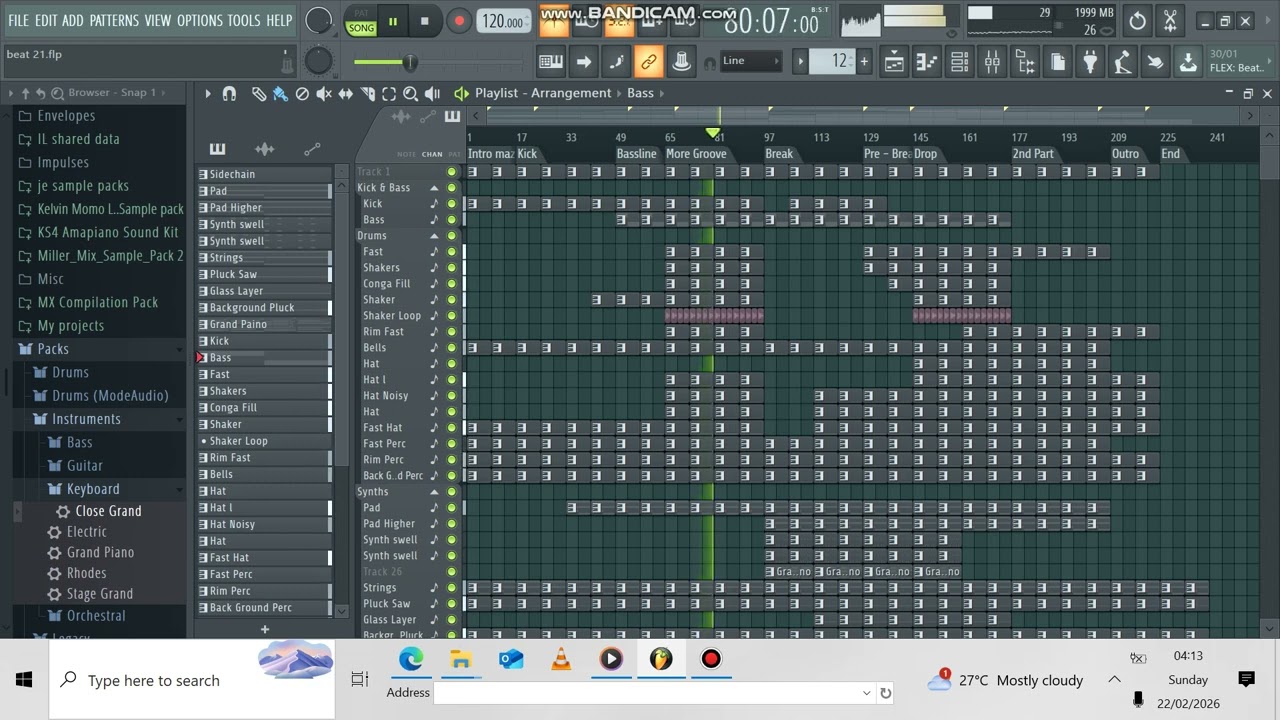1280x720 pixels.
Task: Show automation clips filter in picker panel
Action: point(312,149)
